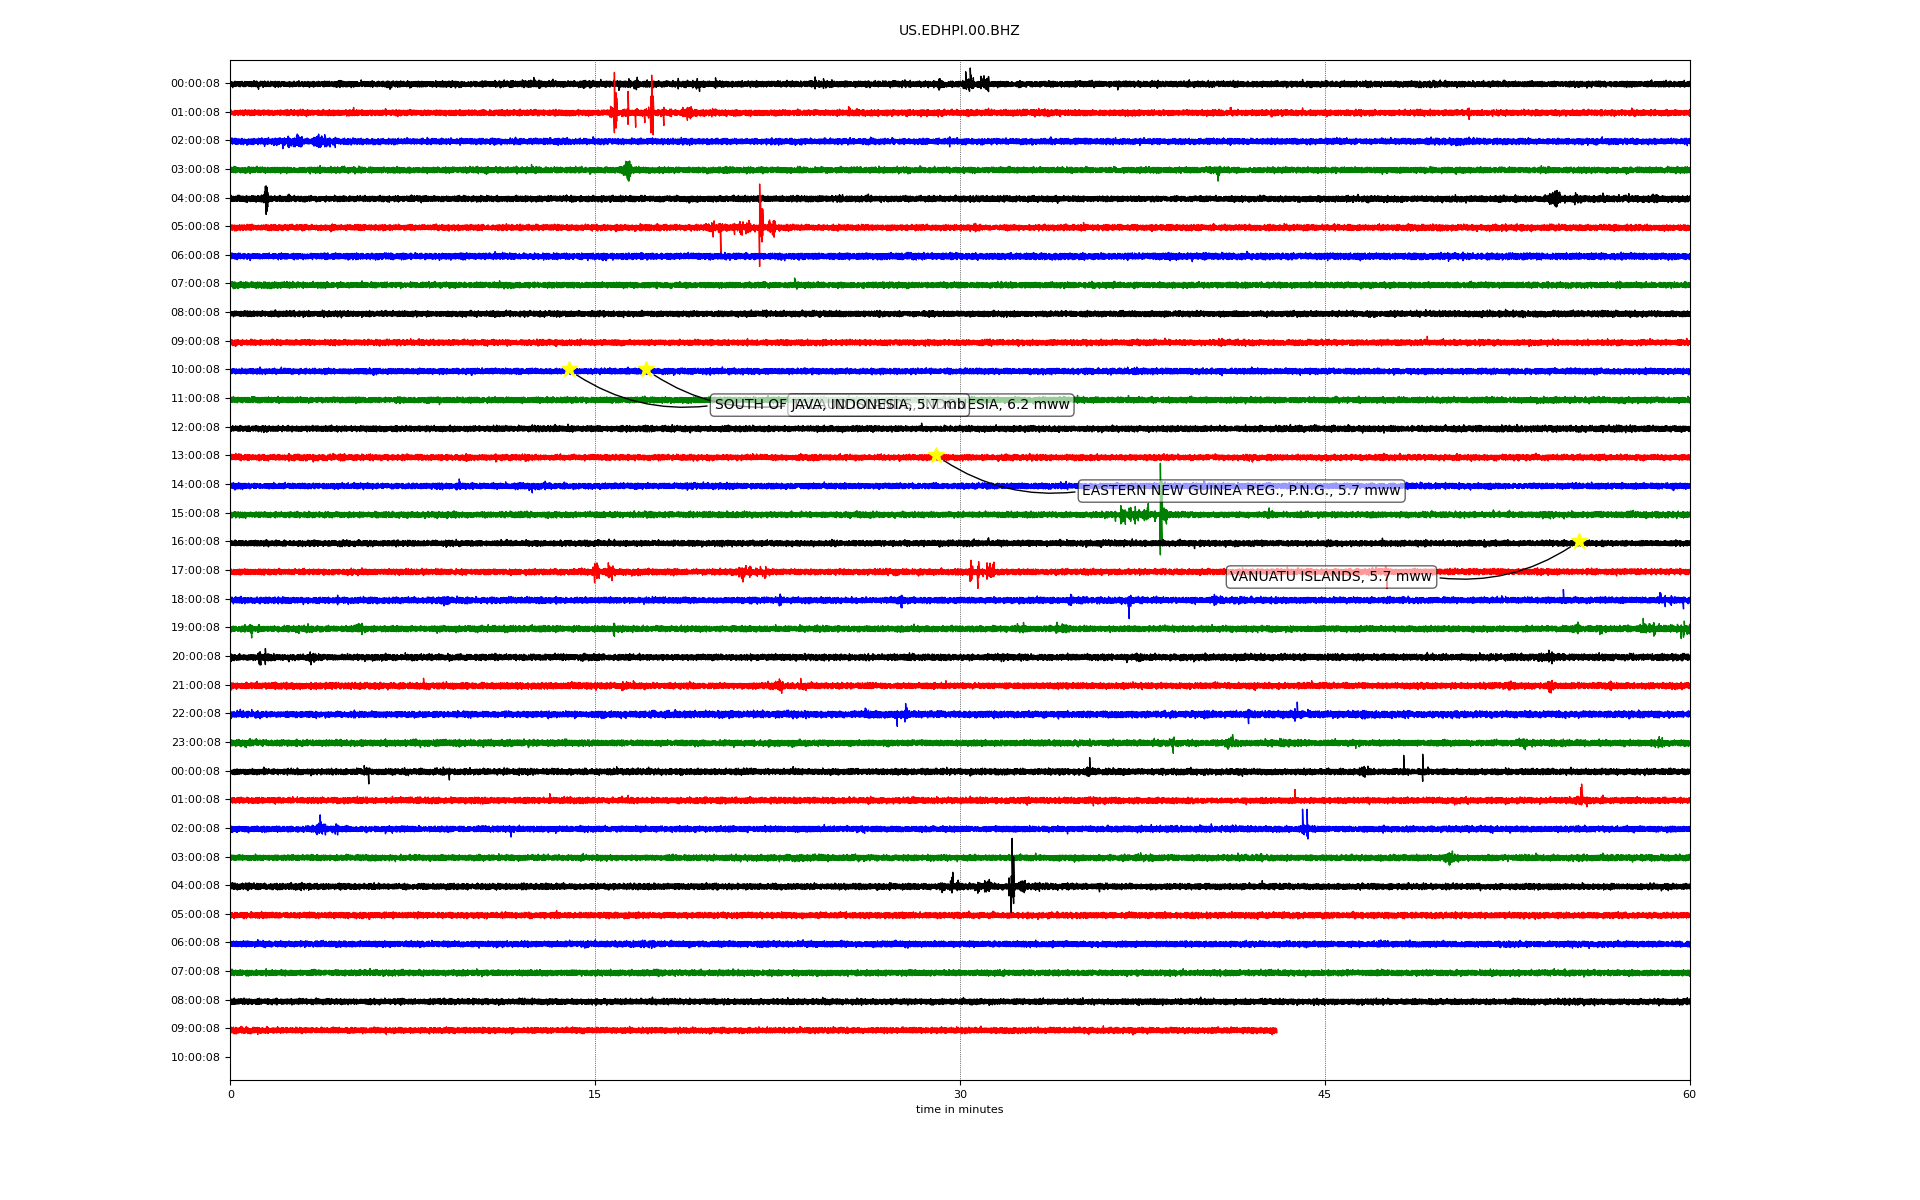
Task: Click the star linked to the SOUTH OF JAVA label
Action: pos(569,369)
